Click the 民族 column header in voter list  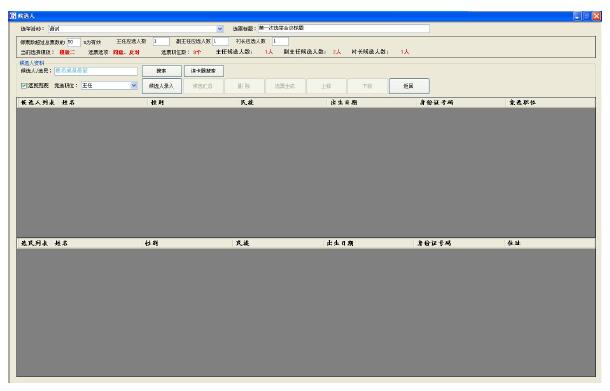pos(243,243)
